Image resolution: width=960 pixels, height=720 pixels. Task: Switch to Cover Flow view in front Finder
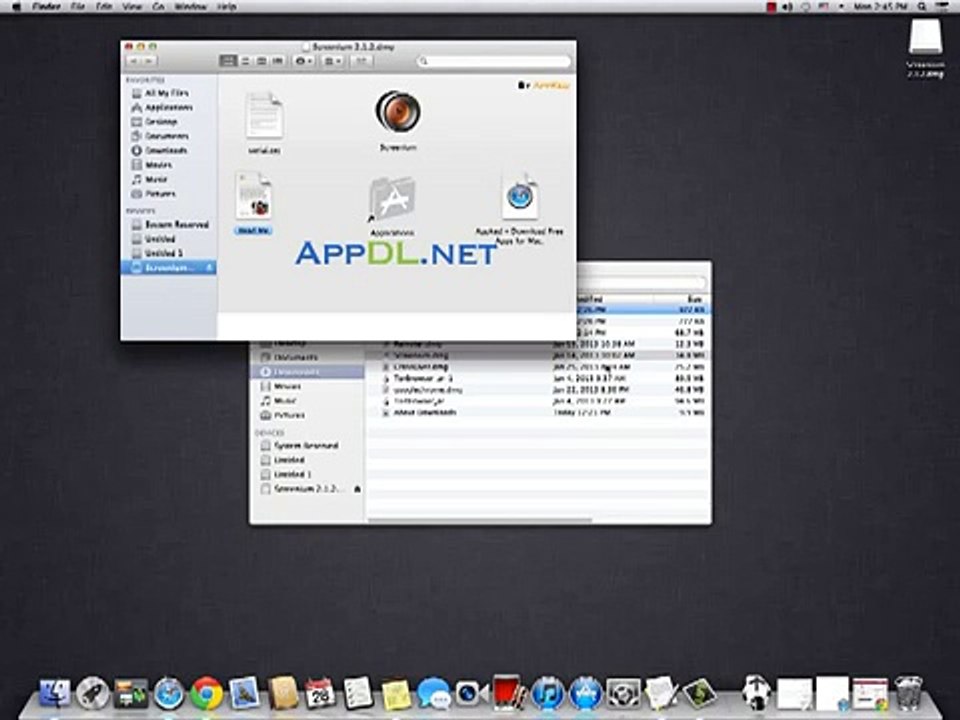click(x=278, y=61)
